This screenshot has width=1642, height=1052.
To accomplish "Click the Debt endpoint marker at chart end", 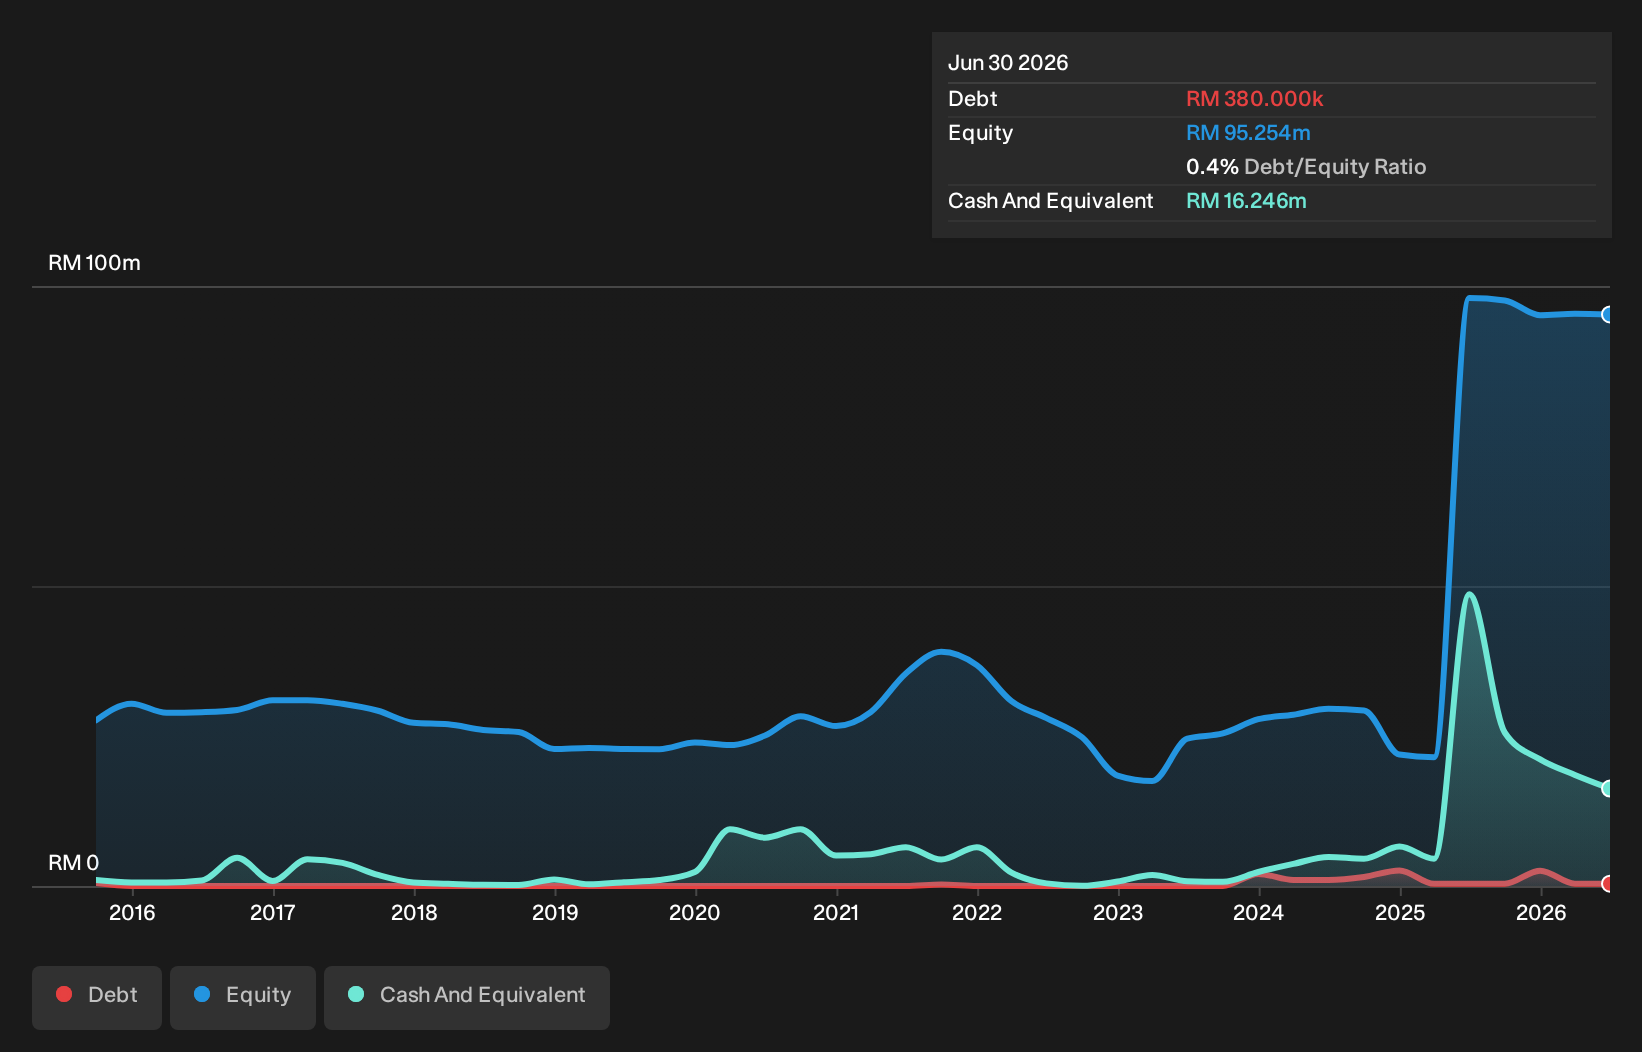I will click(1608, 884).
